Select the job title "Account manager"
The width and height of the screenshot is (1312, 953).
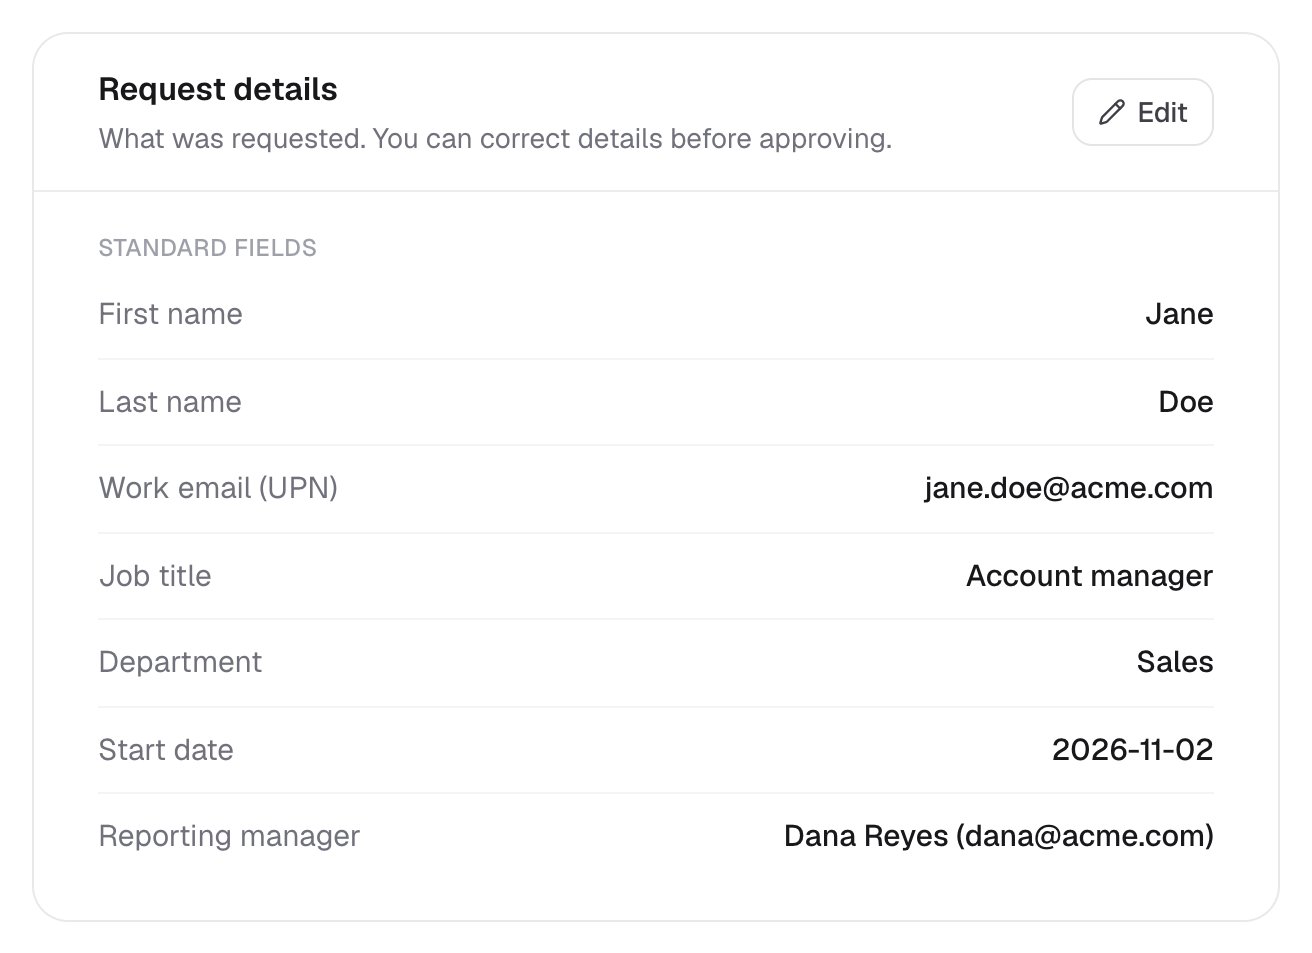(1090, 576)
